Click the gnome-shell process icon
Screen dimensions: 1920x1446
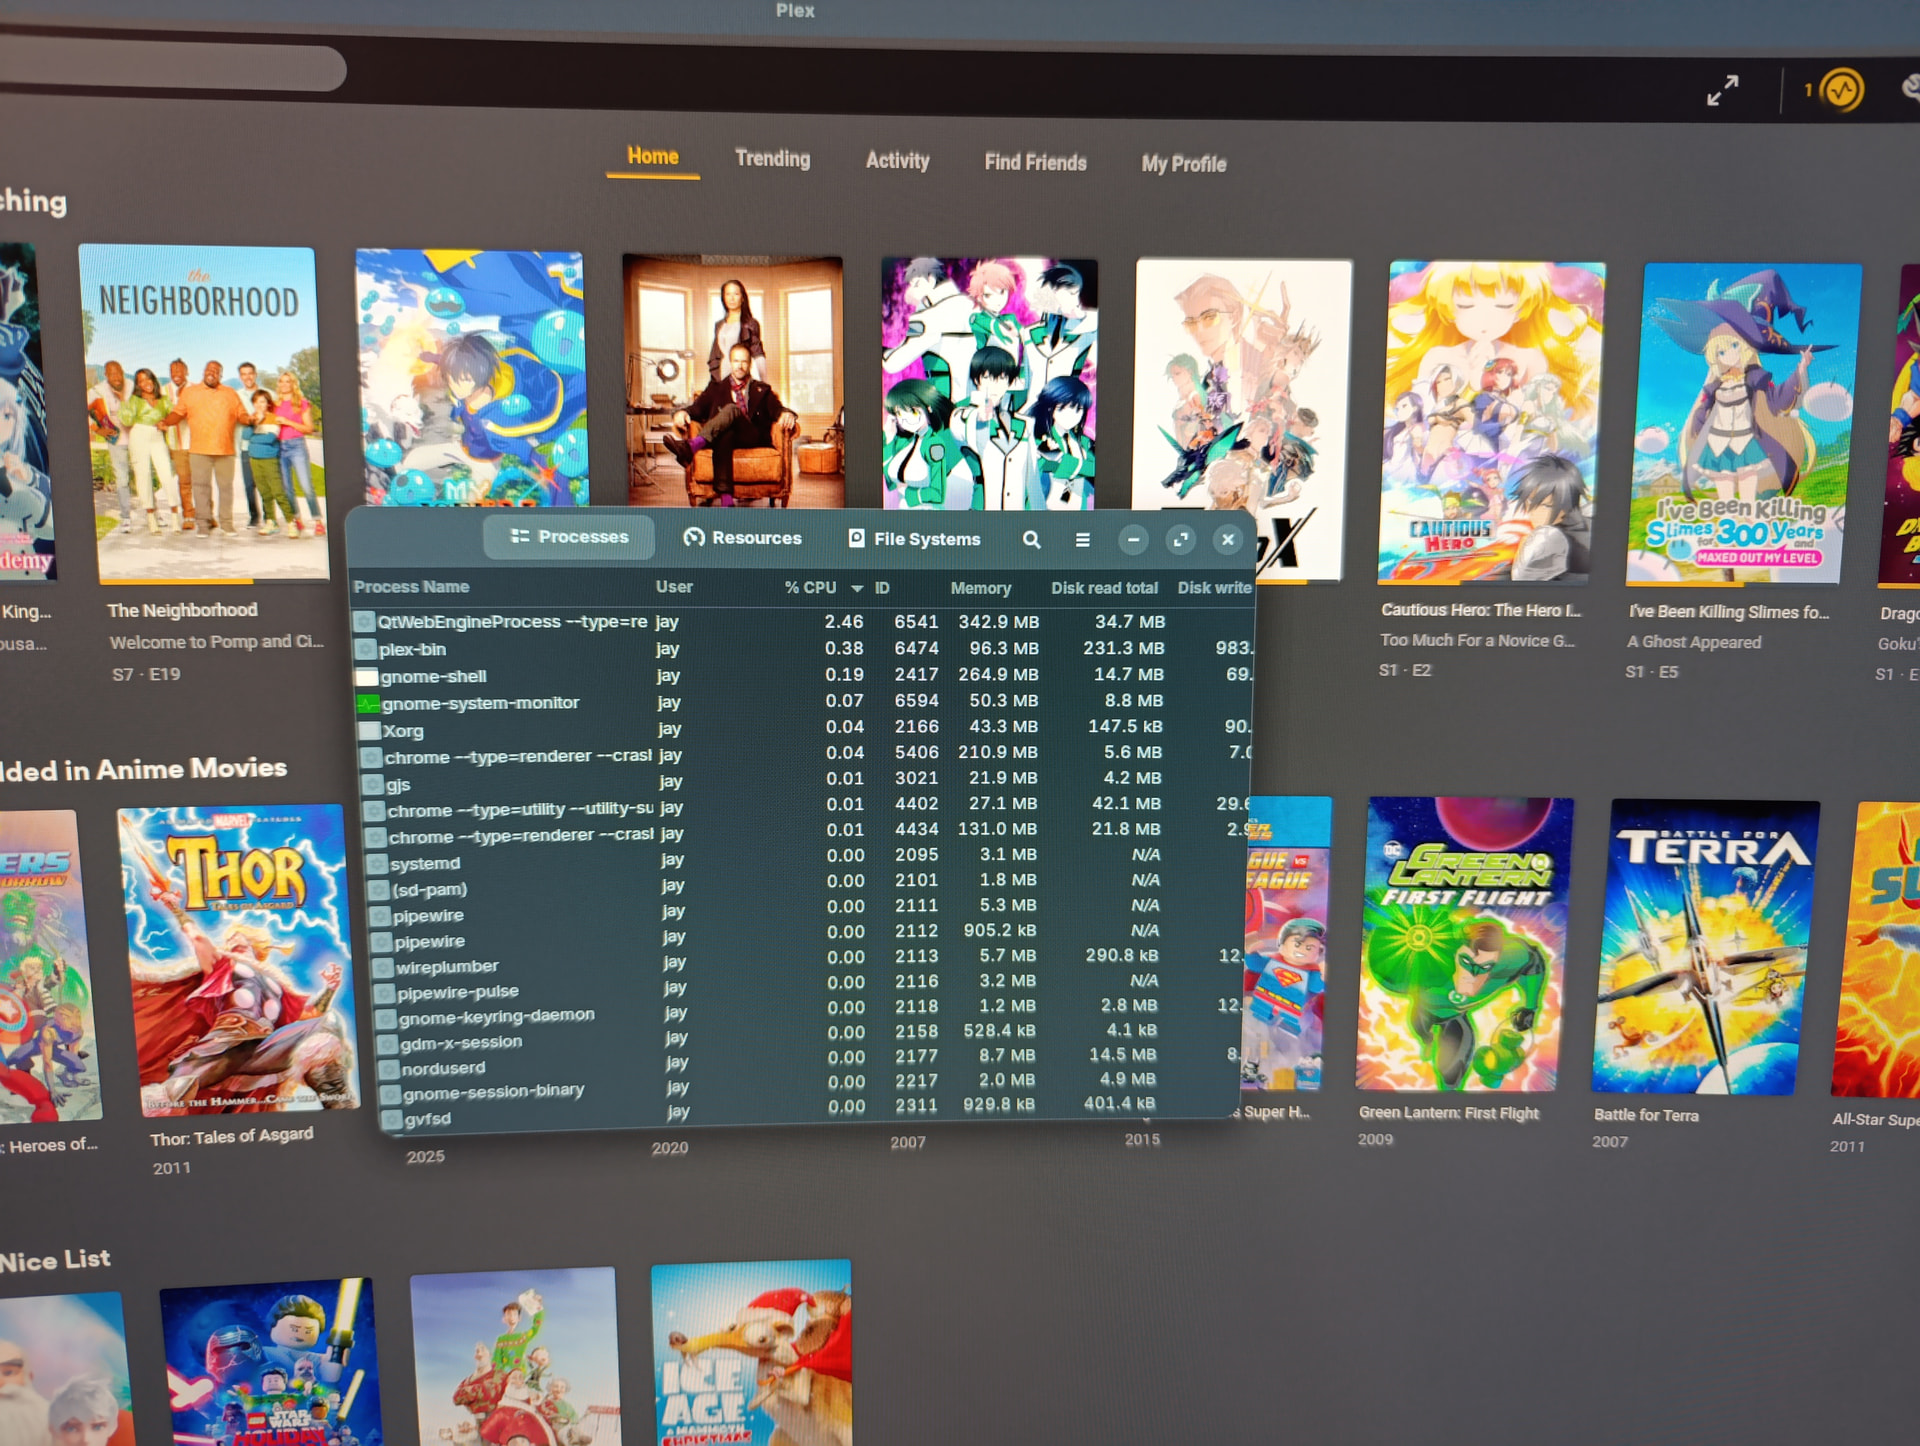(x=366, y=677)
